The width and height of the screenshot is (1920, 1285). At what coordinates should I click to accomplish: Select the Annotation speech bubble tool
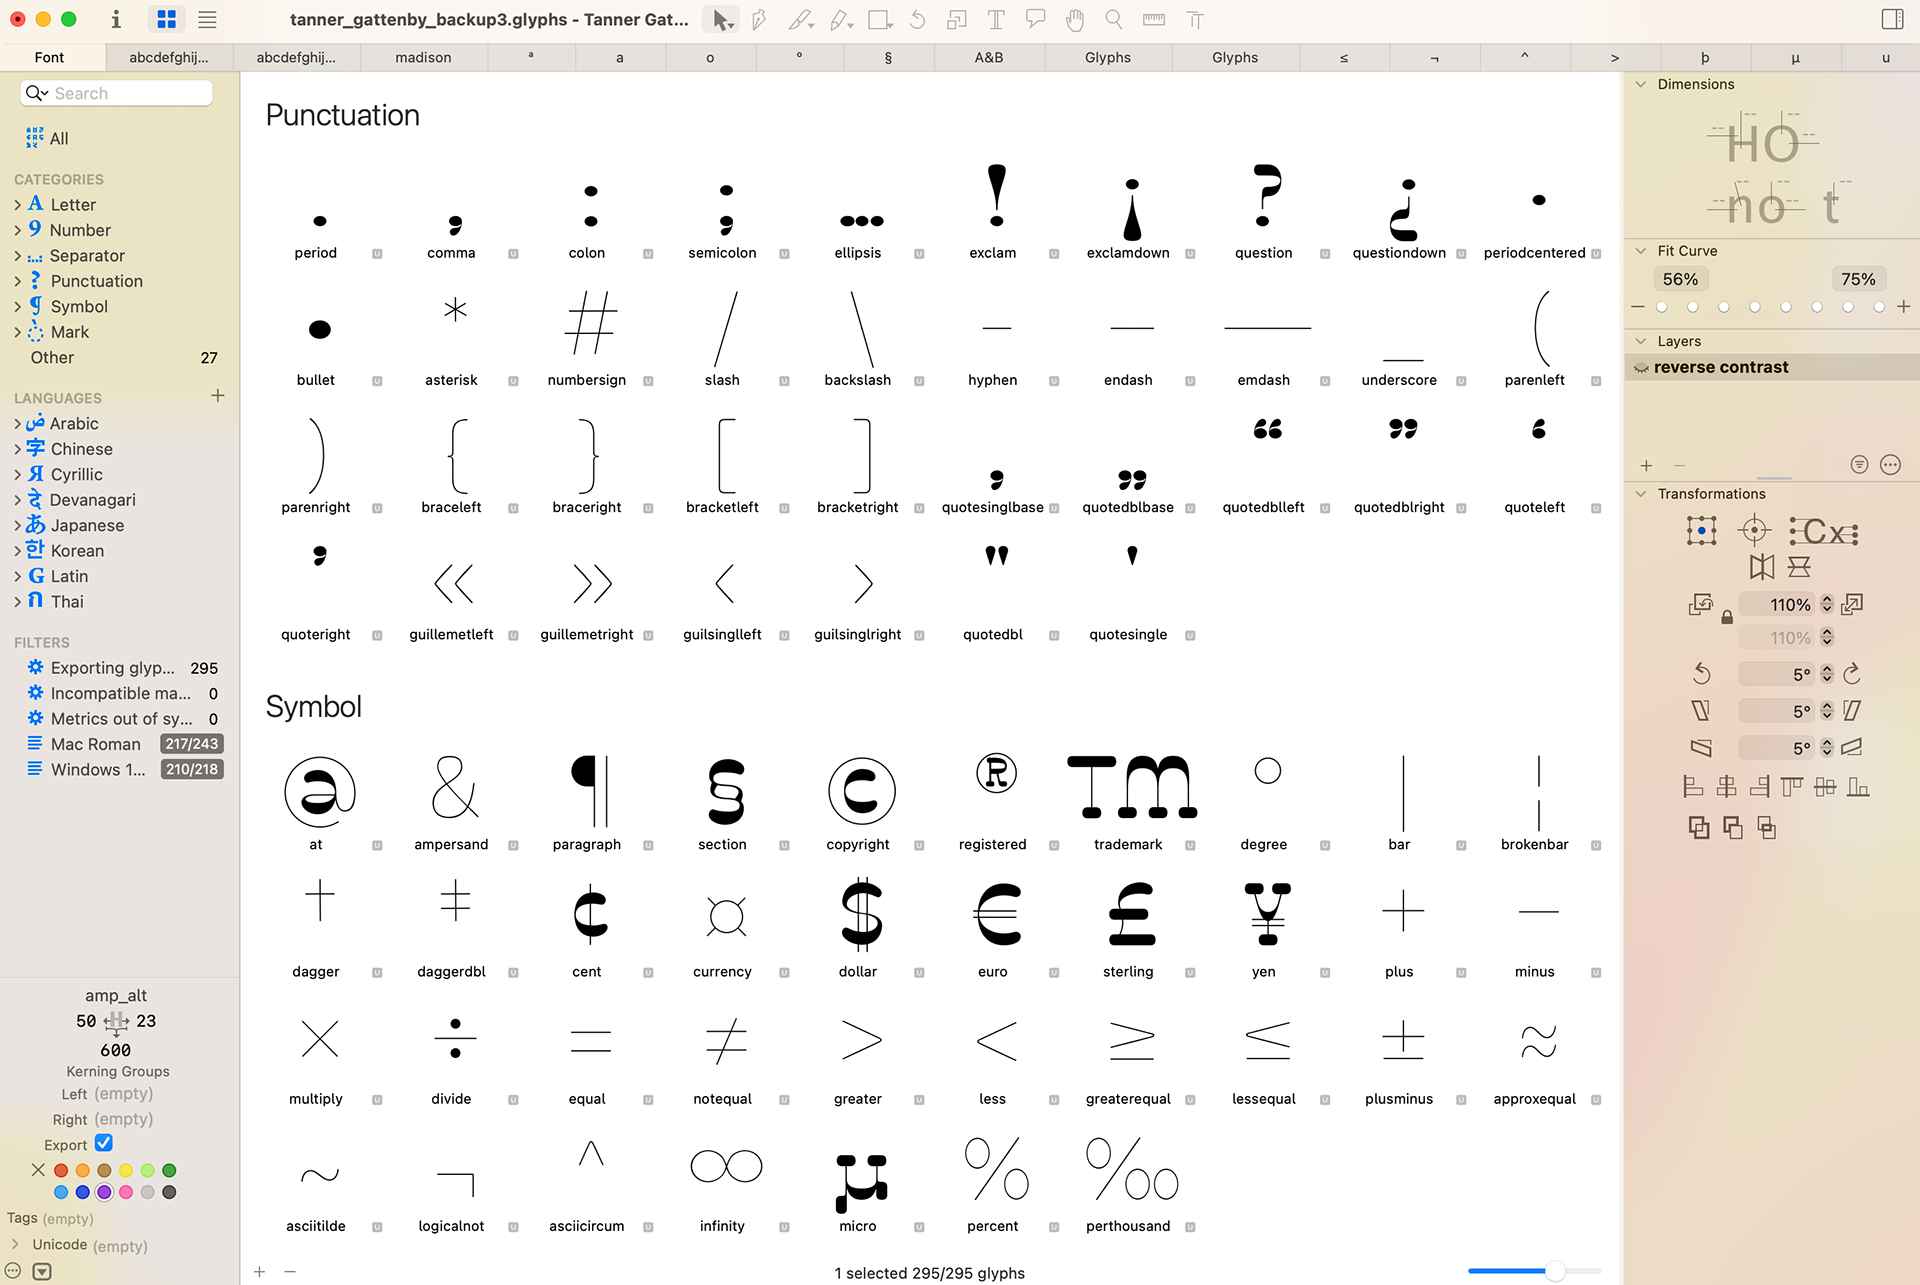(x=1035, y=19)
